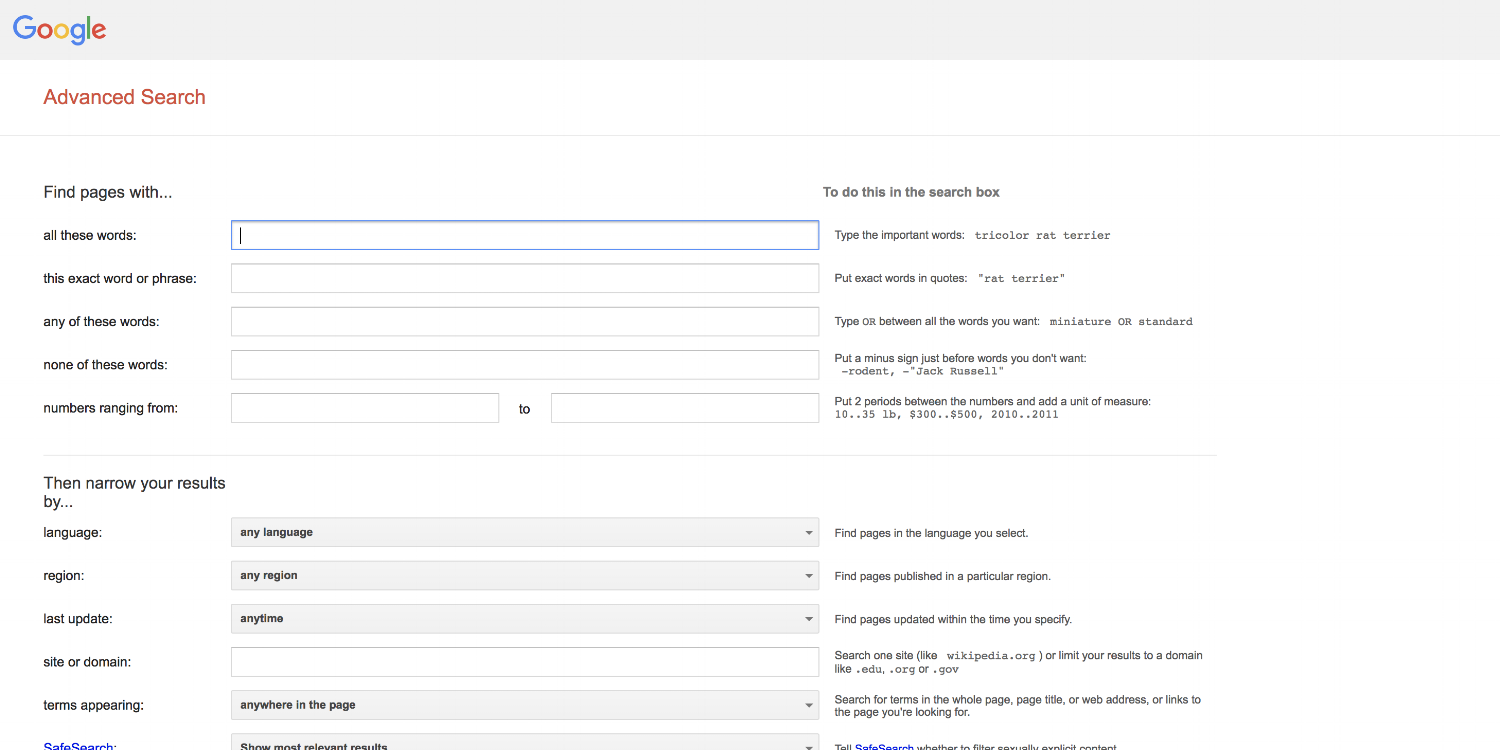Open the 'any region' dropdown
Image resolution: width=1500 pixels, height=750 pixels.
tap(525, 575)
